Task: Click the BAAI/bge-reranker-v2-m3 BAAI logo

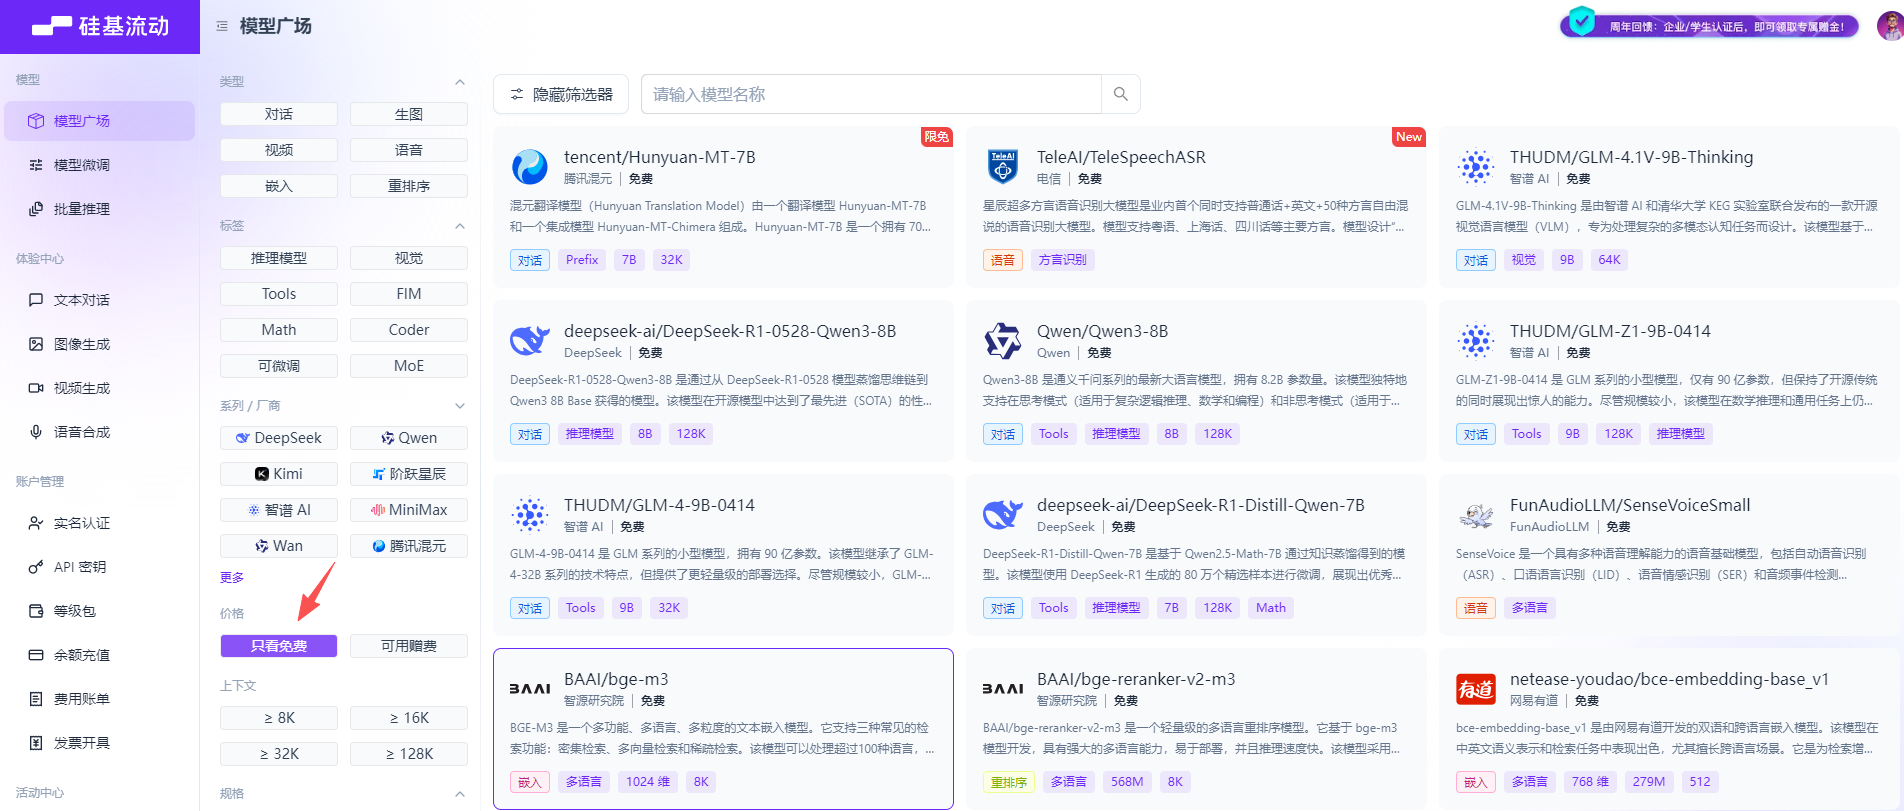Action: tap(1003, 689)
